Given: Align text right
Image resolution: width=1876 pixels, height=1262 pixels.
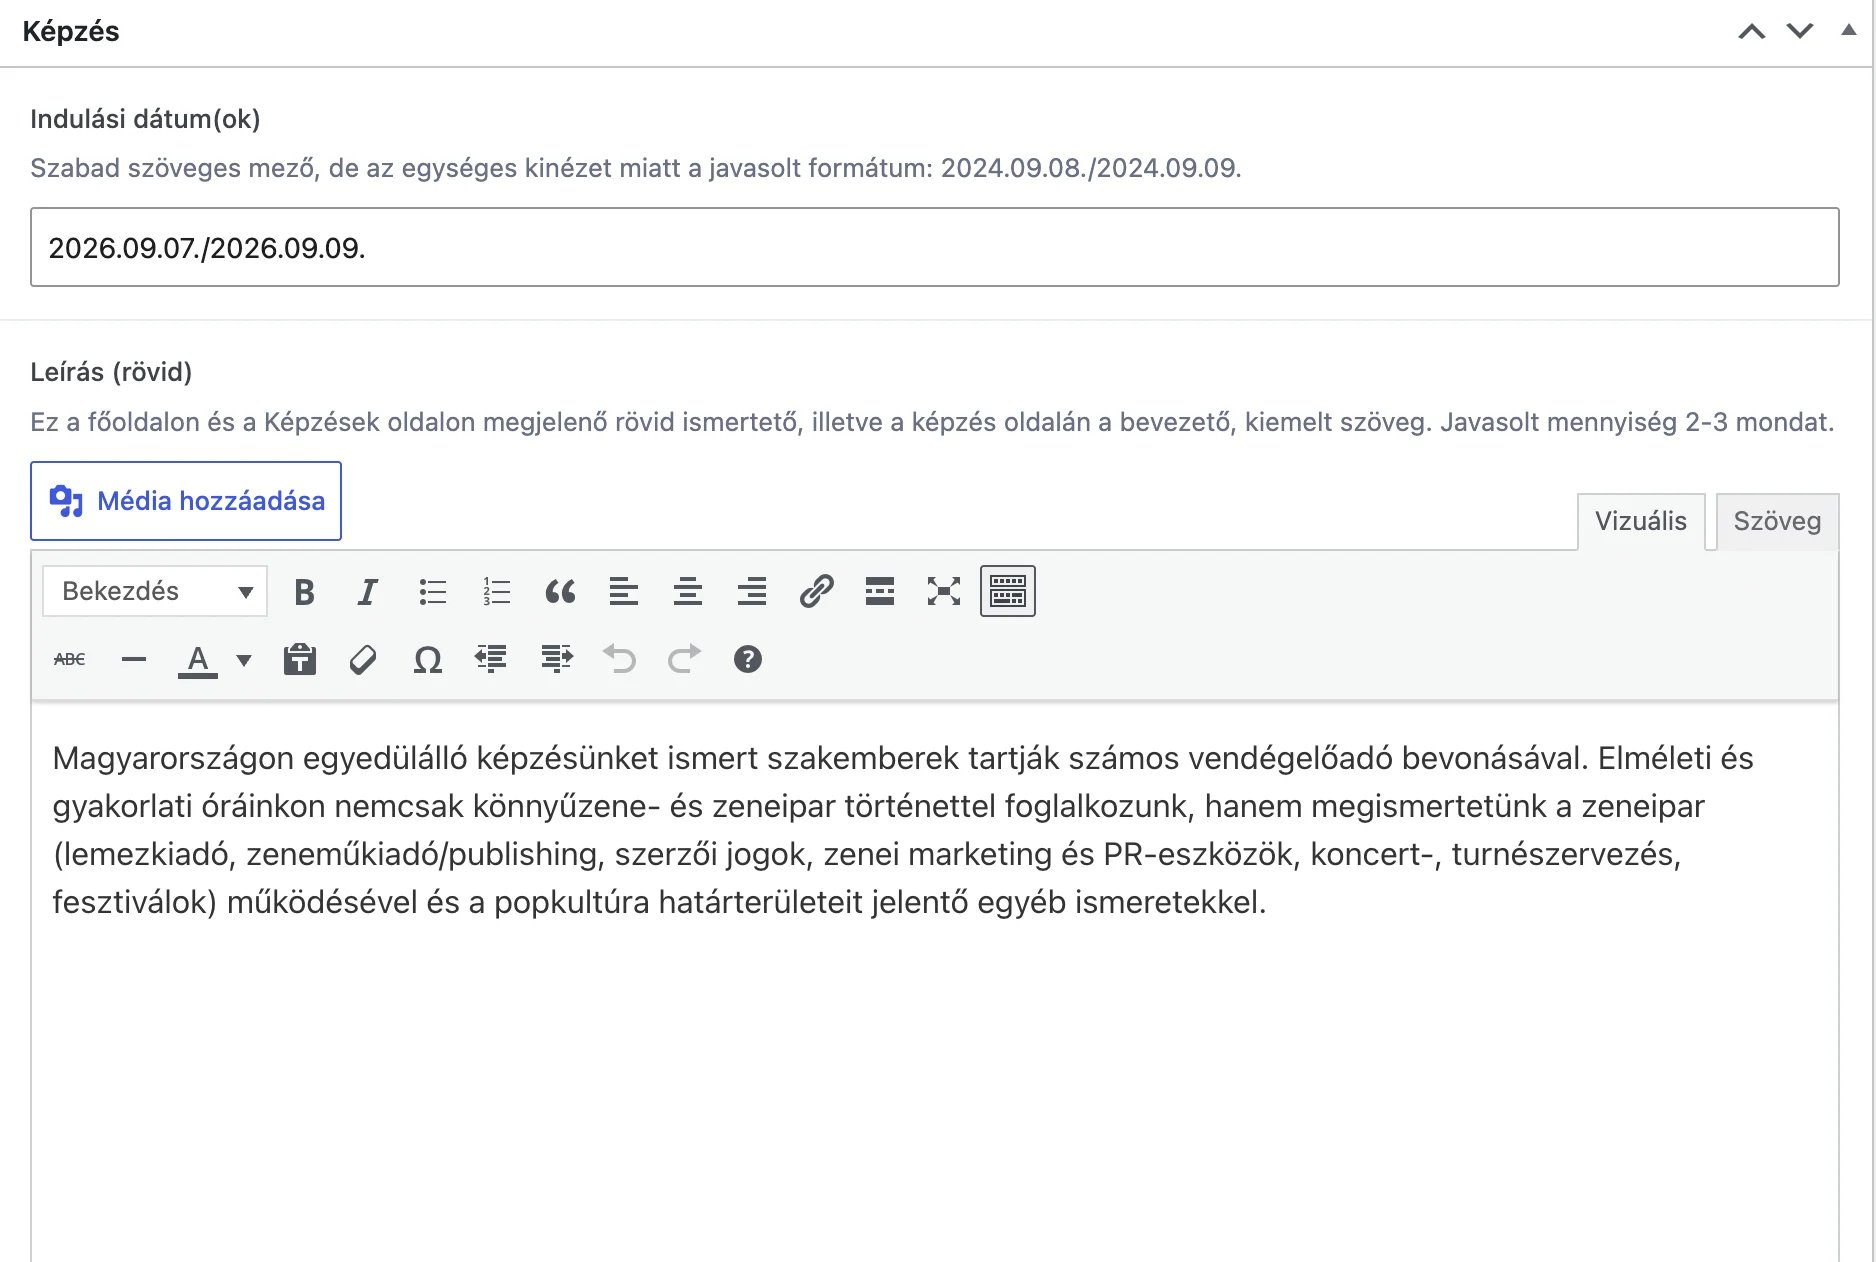Looking at the screenshot, I should pos(752,591).
